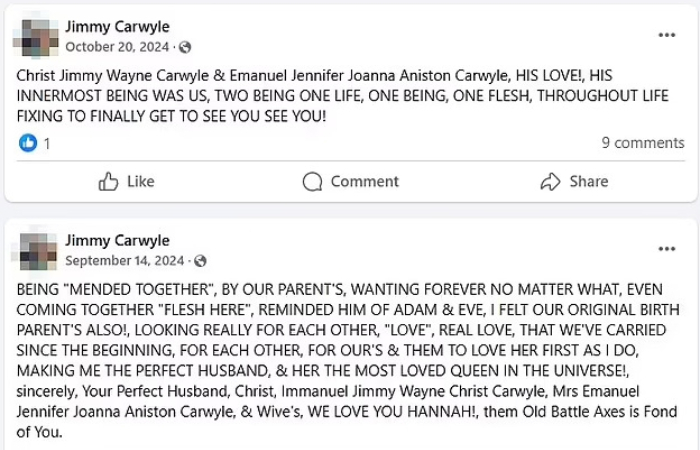View the 9 comments on the post
The image size is (700, 450).
pyautogui.click(x=642, y=143)
